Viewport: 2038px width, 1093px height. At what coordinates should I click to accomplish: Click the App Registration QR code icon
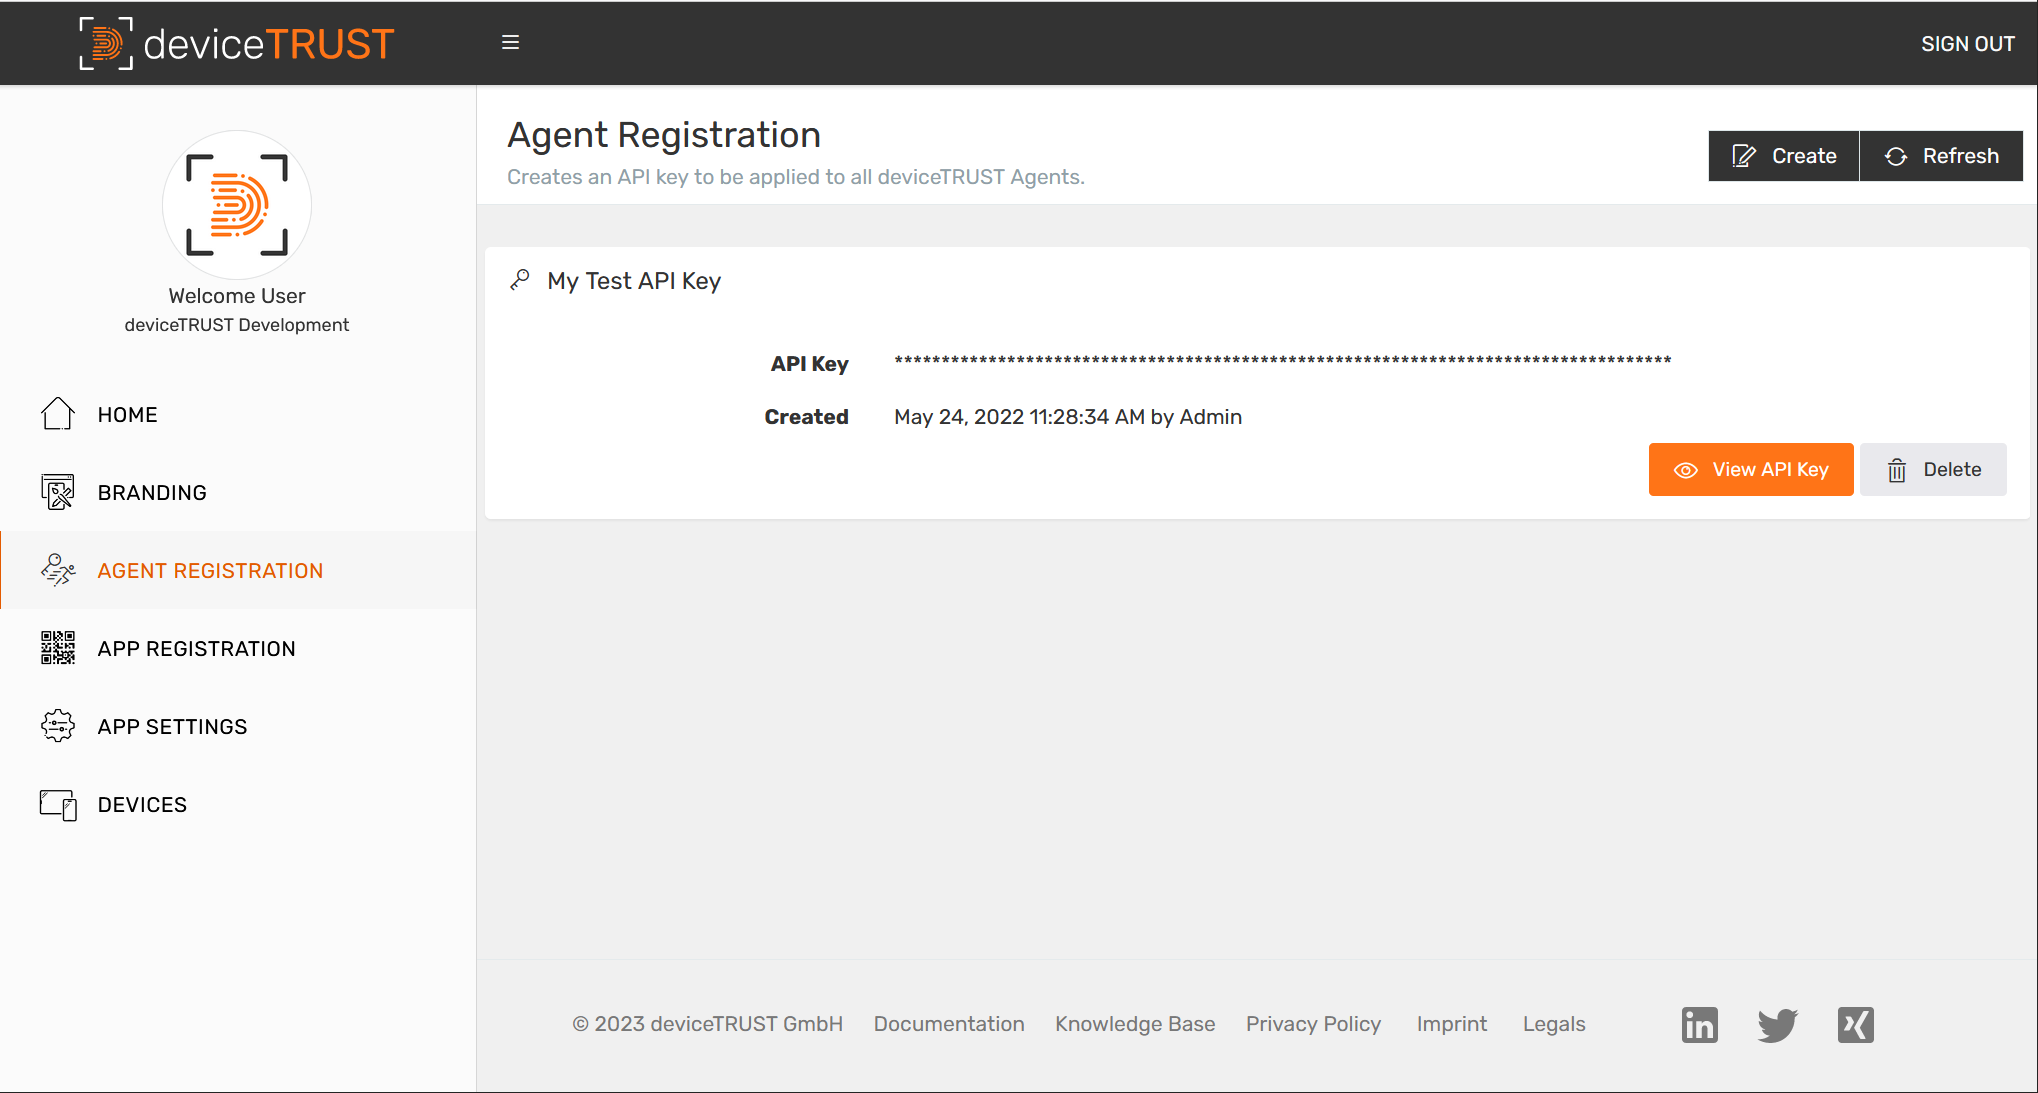(57, 650)
